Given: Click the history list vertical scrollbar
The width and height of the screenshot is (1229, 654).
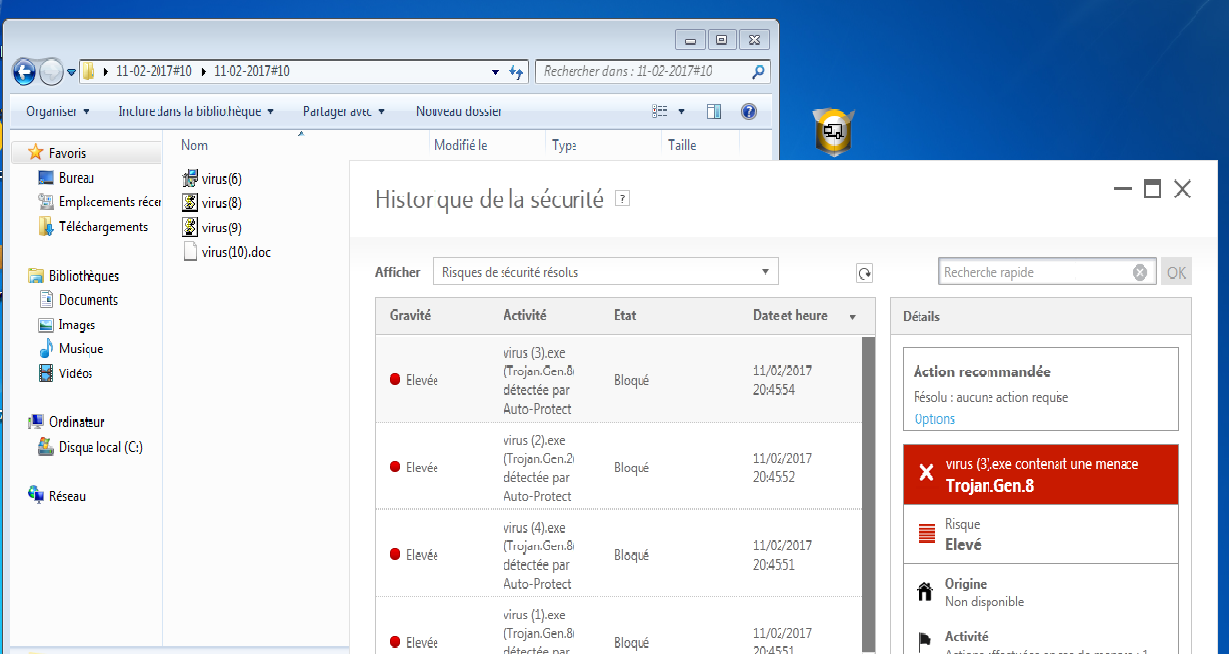Looking at the screenshot, I should [868, 495].
